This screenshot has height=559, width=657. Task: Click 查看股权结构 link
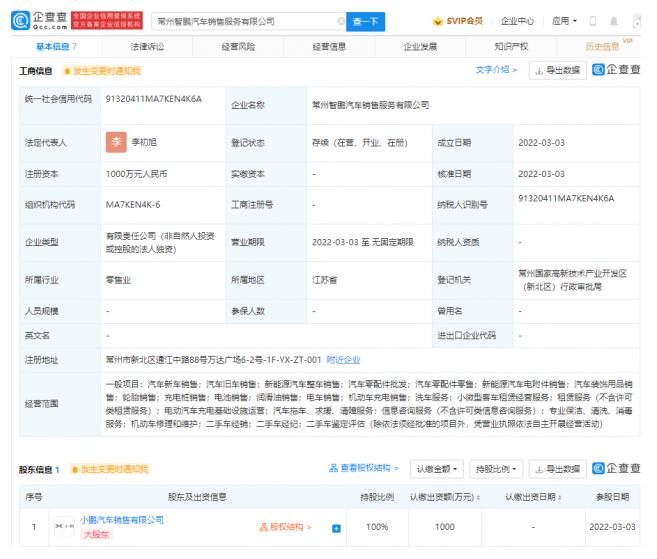pyautogui.click(x=364, y=468)
